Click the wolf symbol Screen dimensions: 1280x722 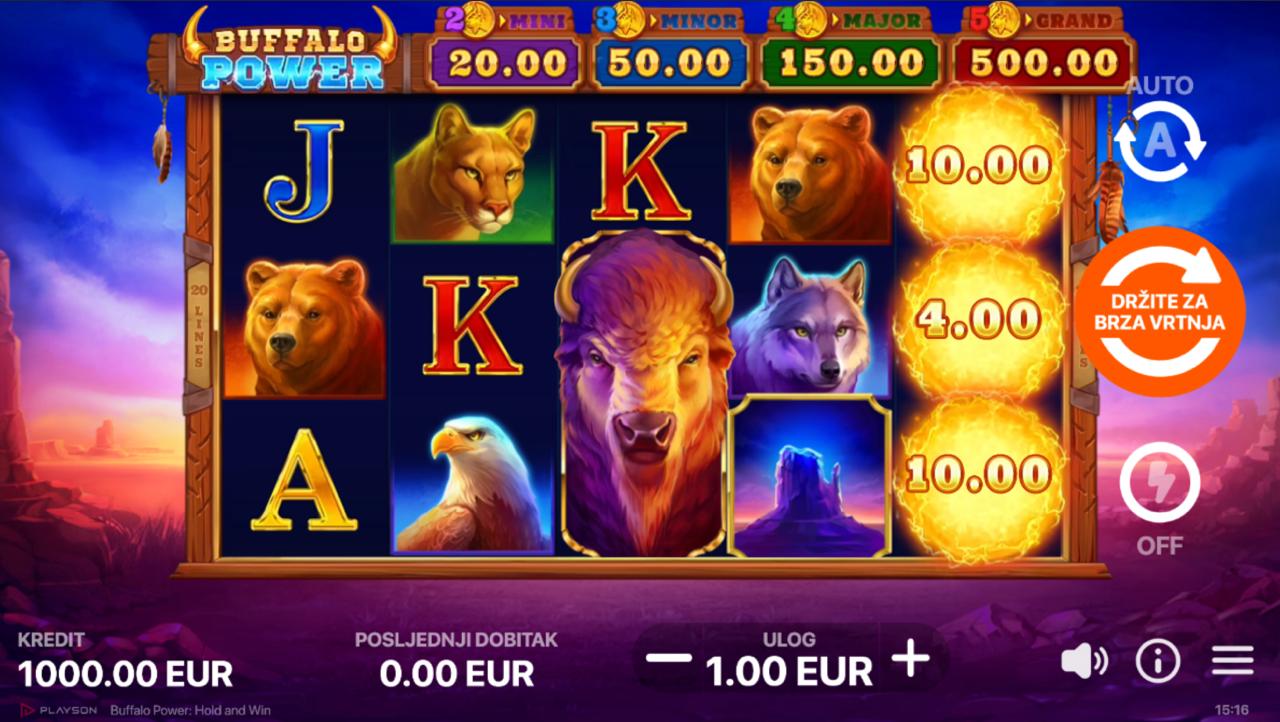coord(810,322)
